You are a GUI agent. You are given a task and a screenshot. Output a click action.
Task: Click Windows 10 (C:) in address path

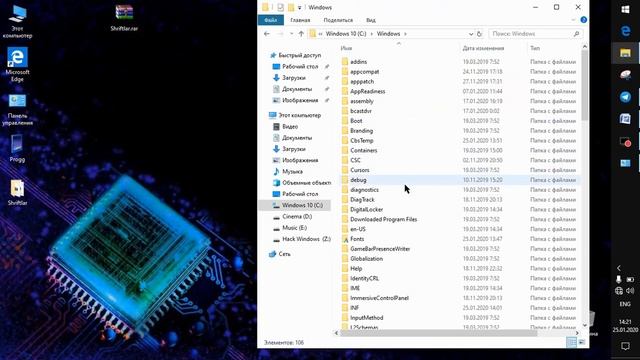click(x=346, y=34)
